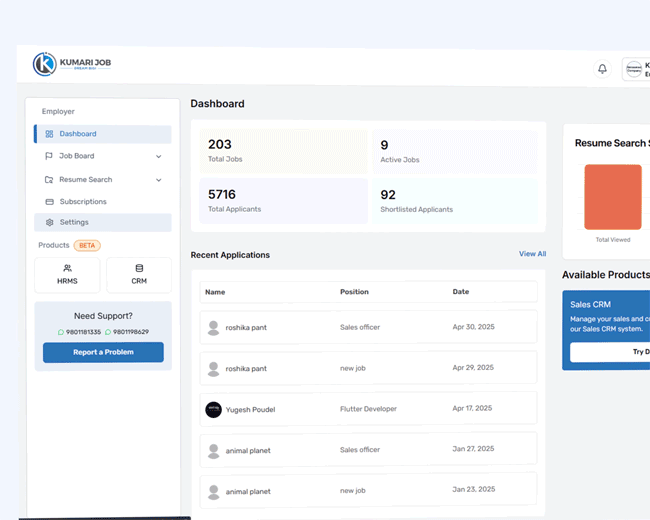
Task: Click the WhatsApp number 9801181335
Action: click(x=79, y=332)
